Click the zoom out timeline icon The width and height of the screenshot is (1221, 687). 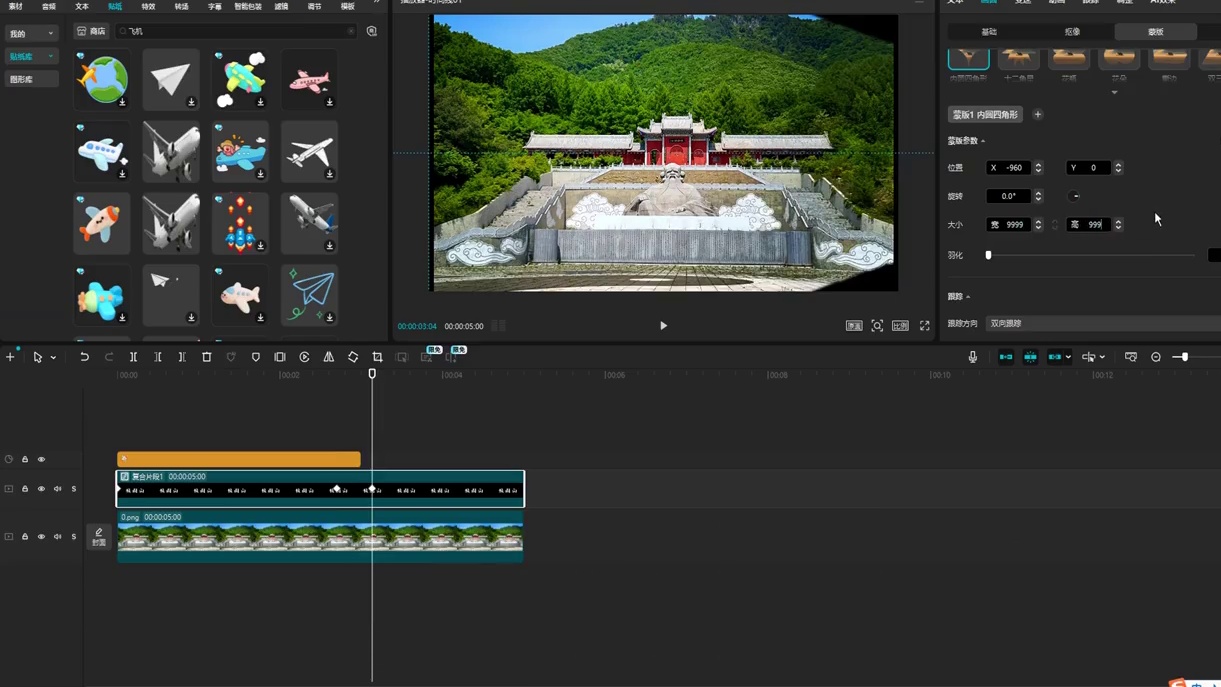[1156, 357]
